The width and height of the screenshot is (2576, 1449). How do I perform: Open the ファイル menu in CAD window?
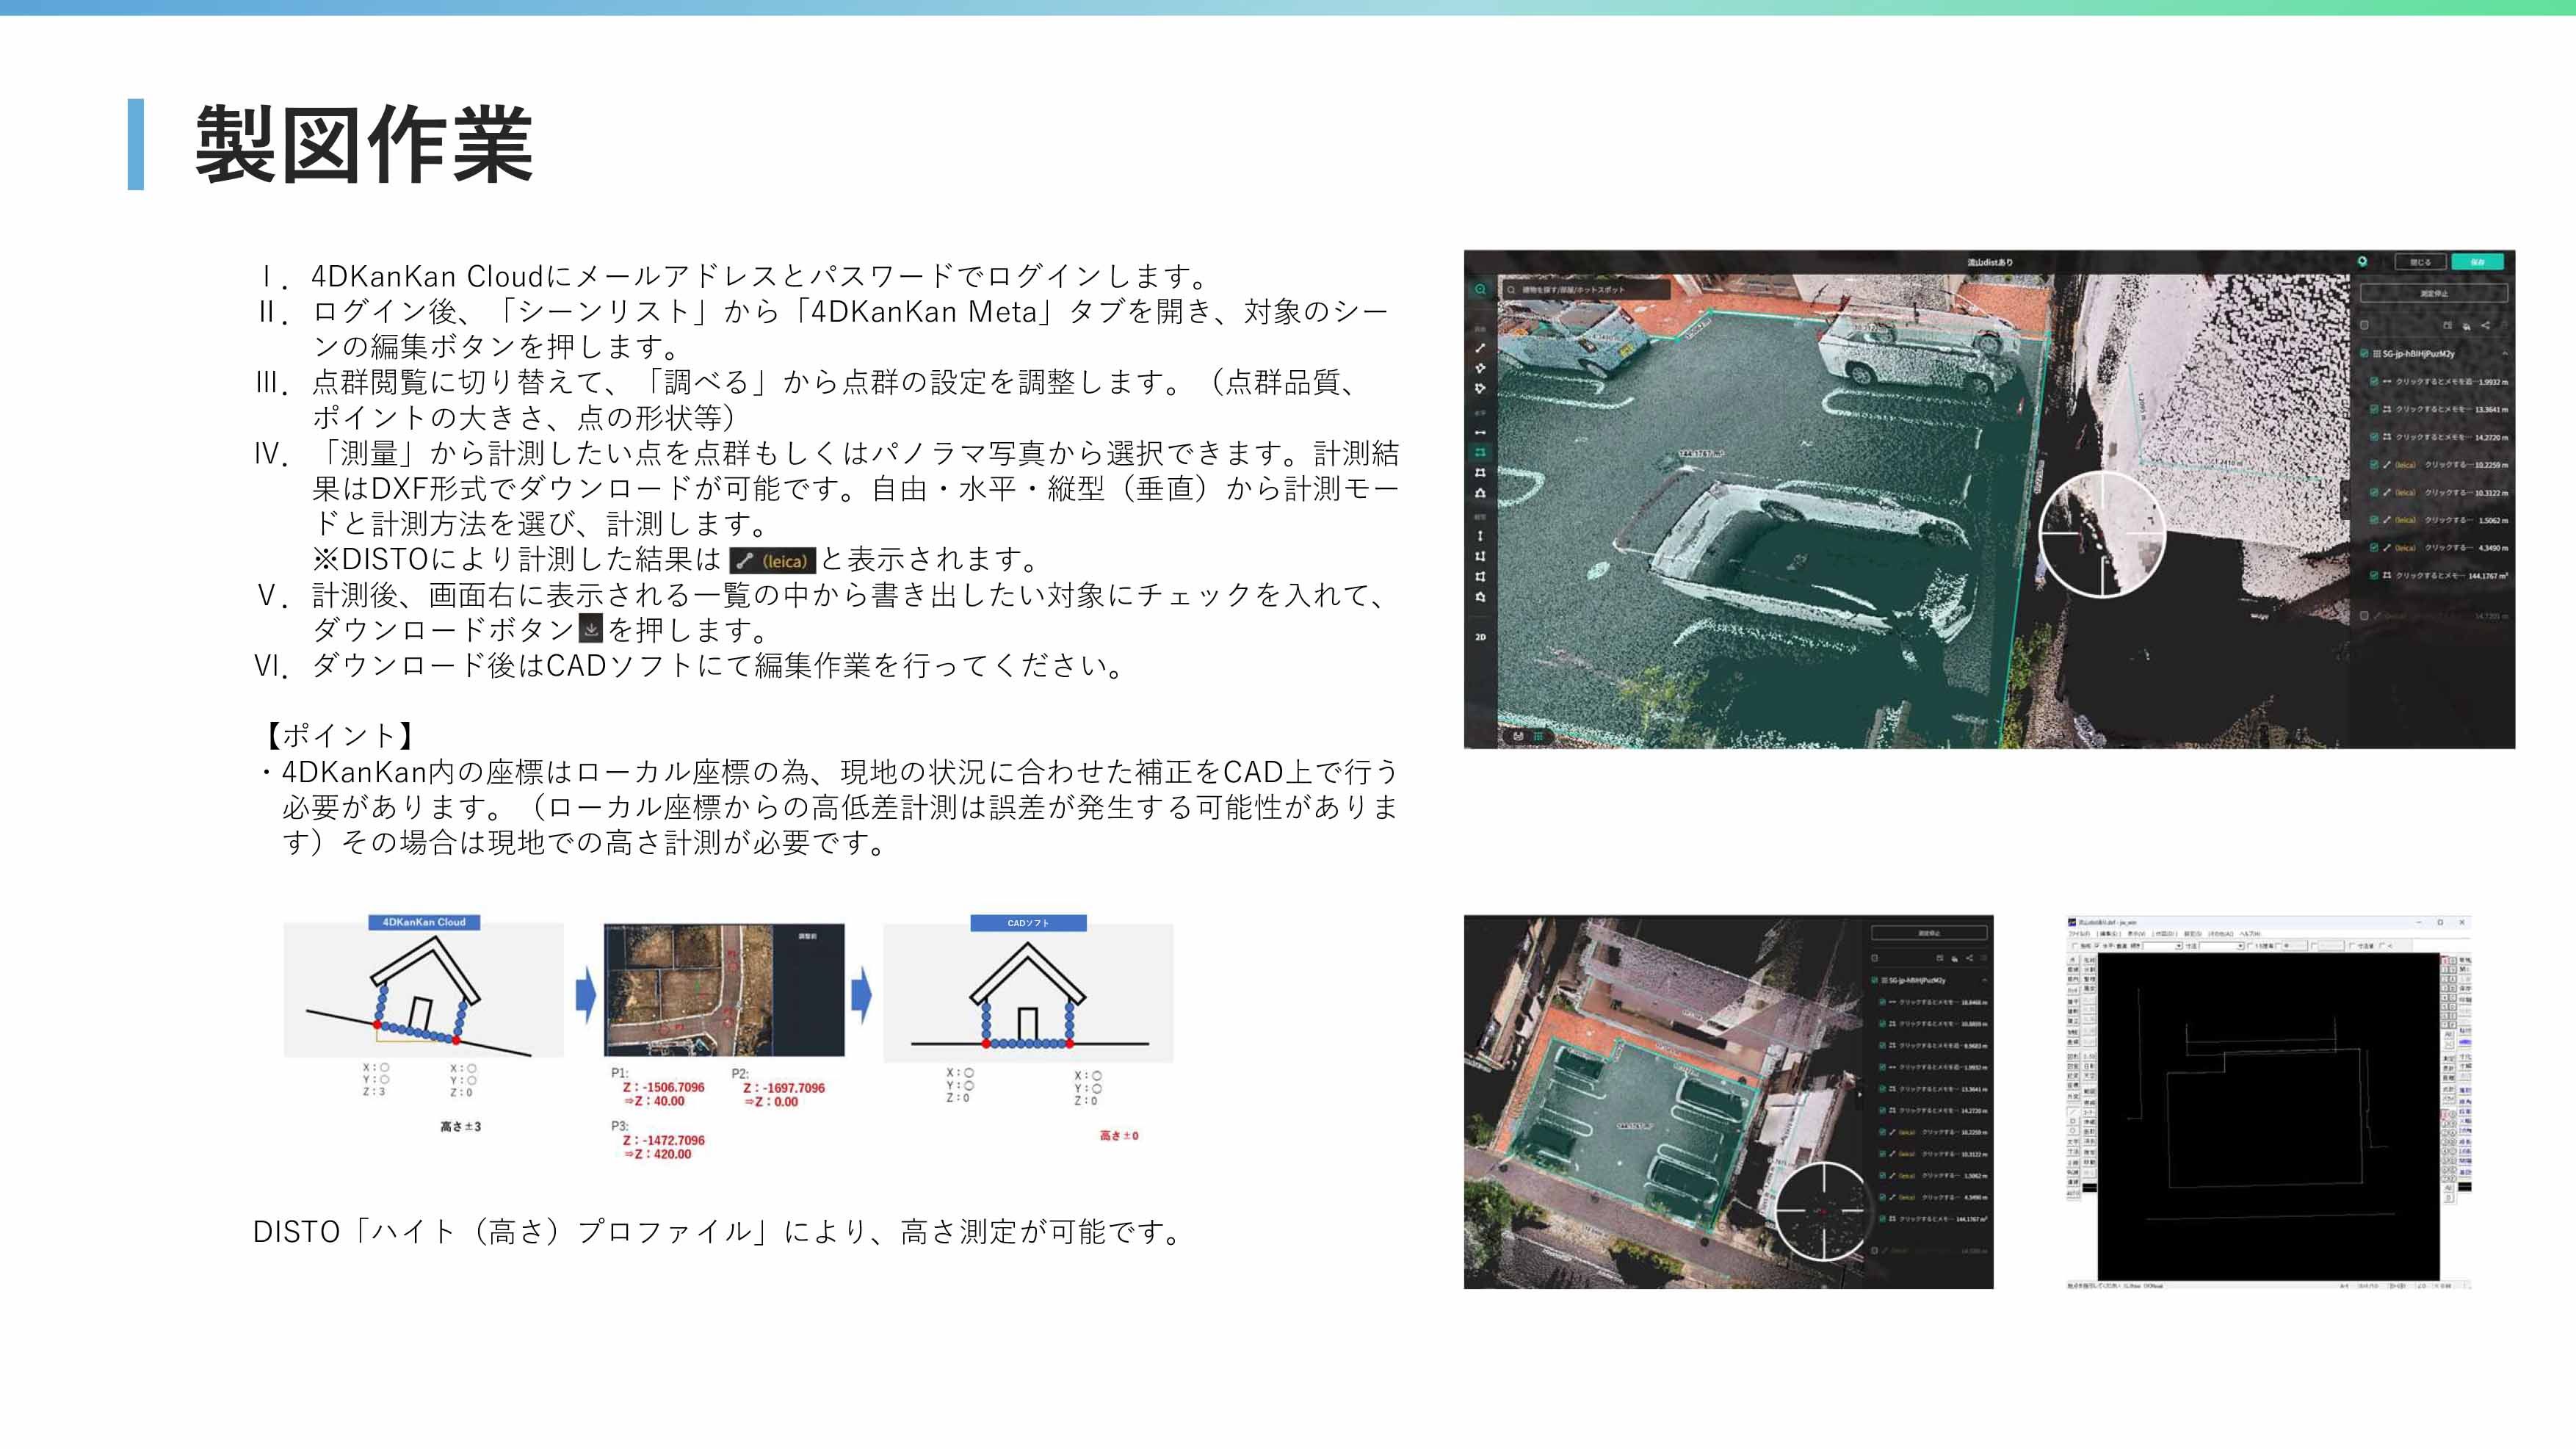[x=2080, y=934]
